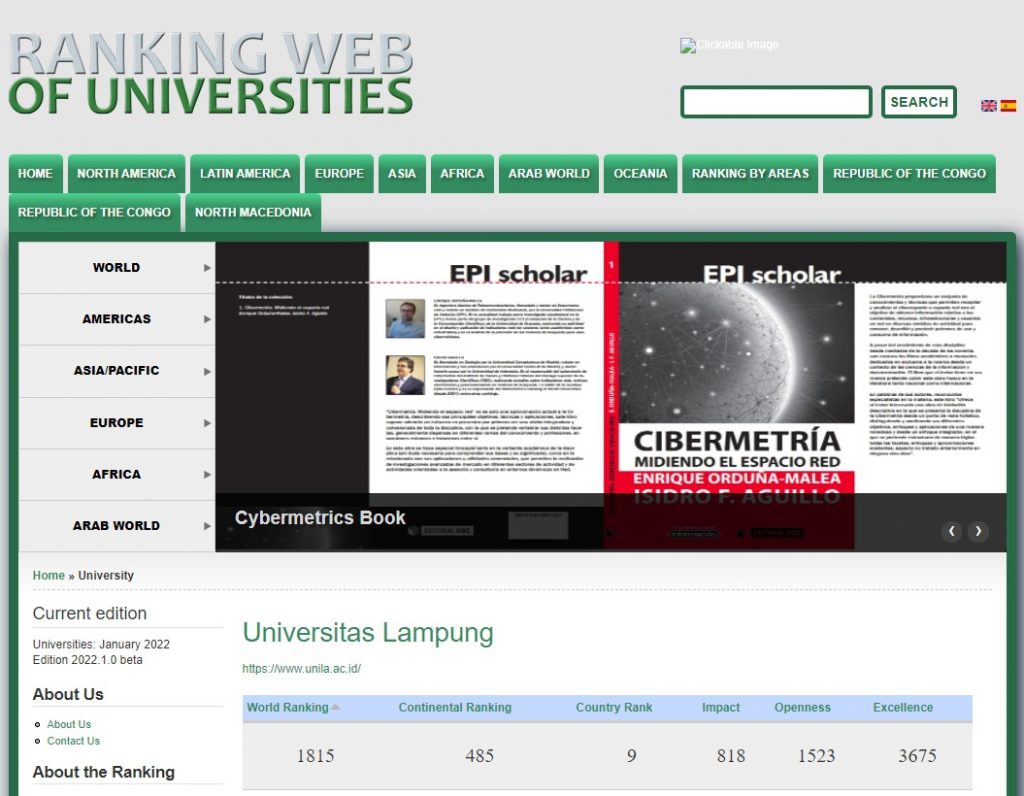Go to the ASIA navigation tab
The image size is (1024, 796).
coord(402,174)
